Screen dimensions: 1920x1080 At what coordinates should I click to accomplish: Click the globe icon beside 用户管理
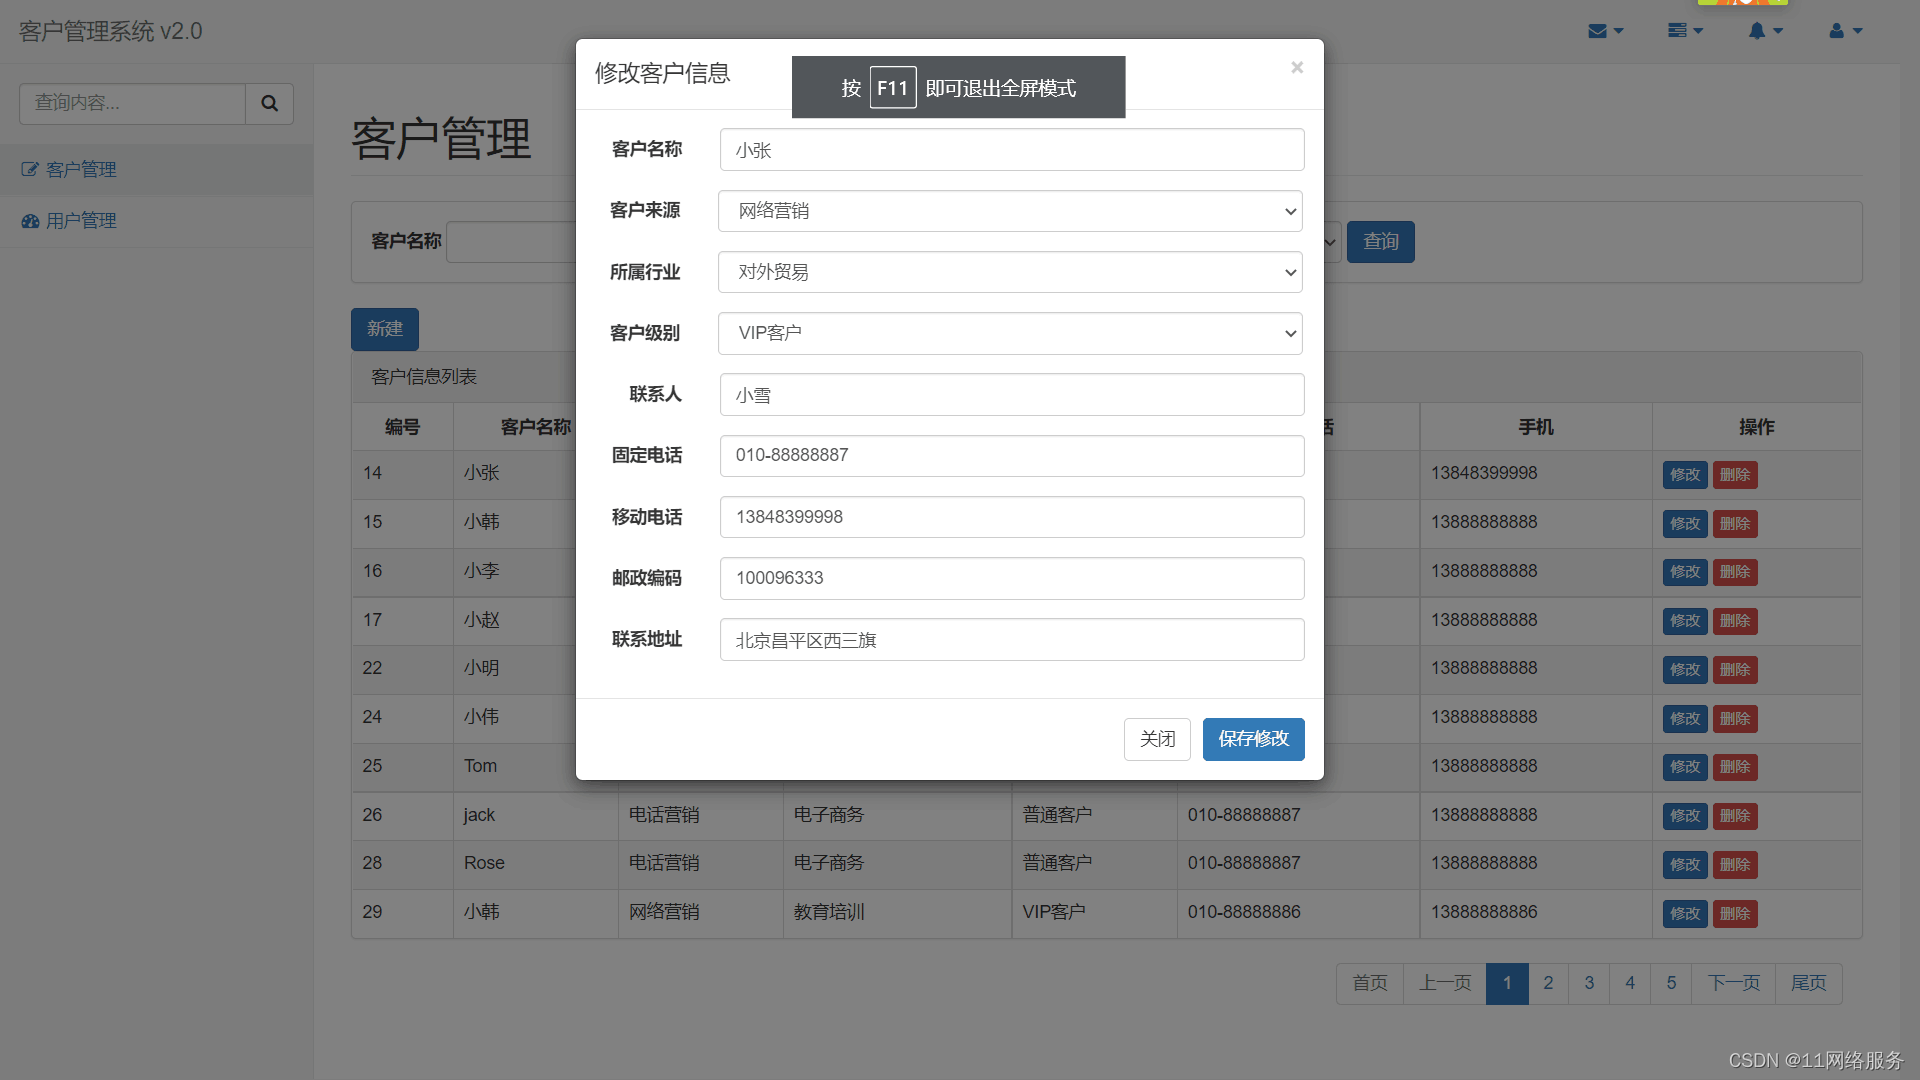30,220
